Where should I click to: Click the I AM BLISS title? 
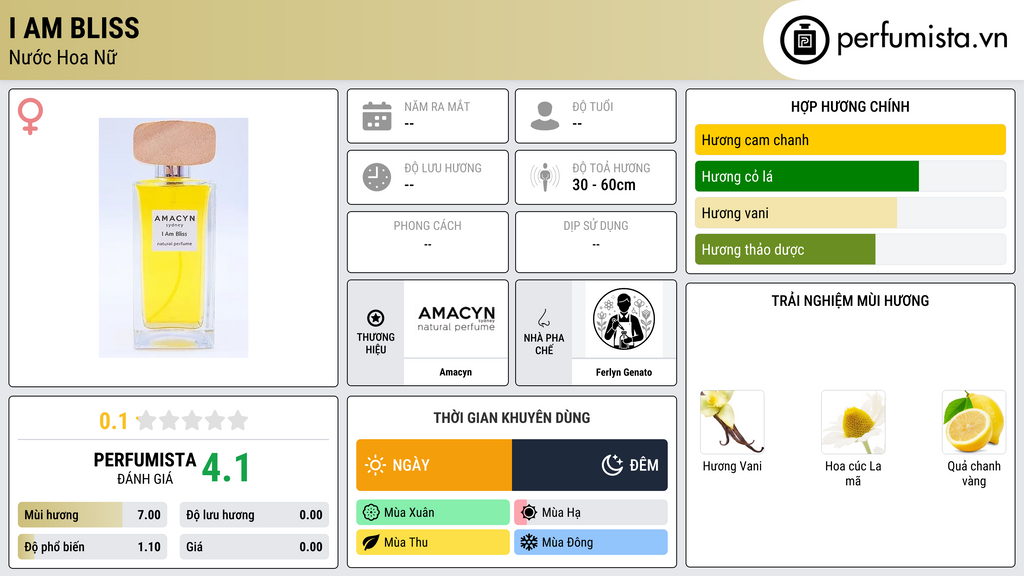[74, 28]
